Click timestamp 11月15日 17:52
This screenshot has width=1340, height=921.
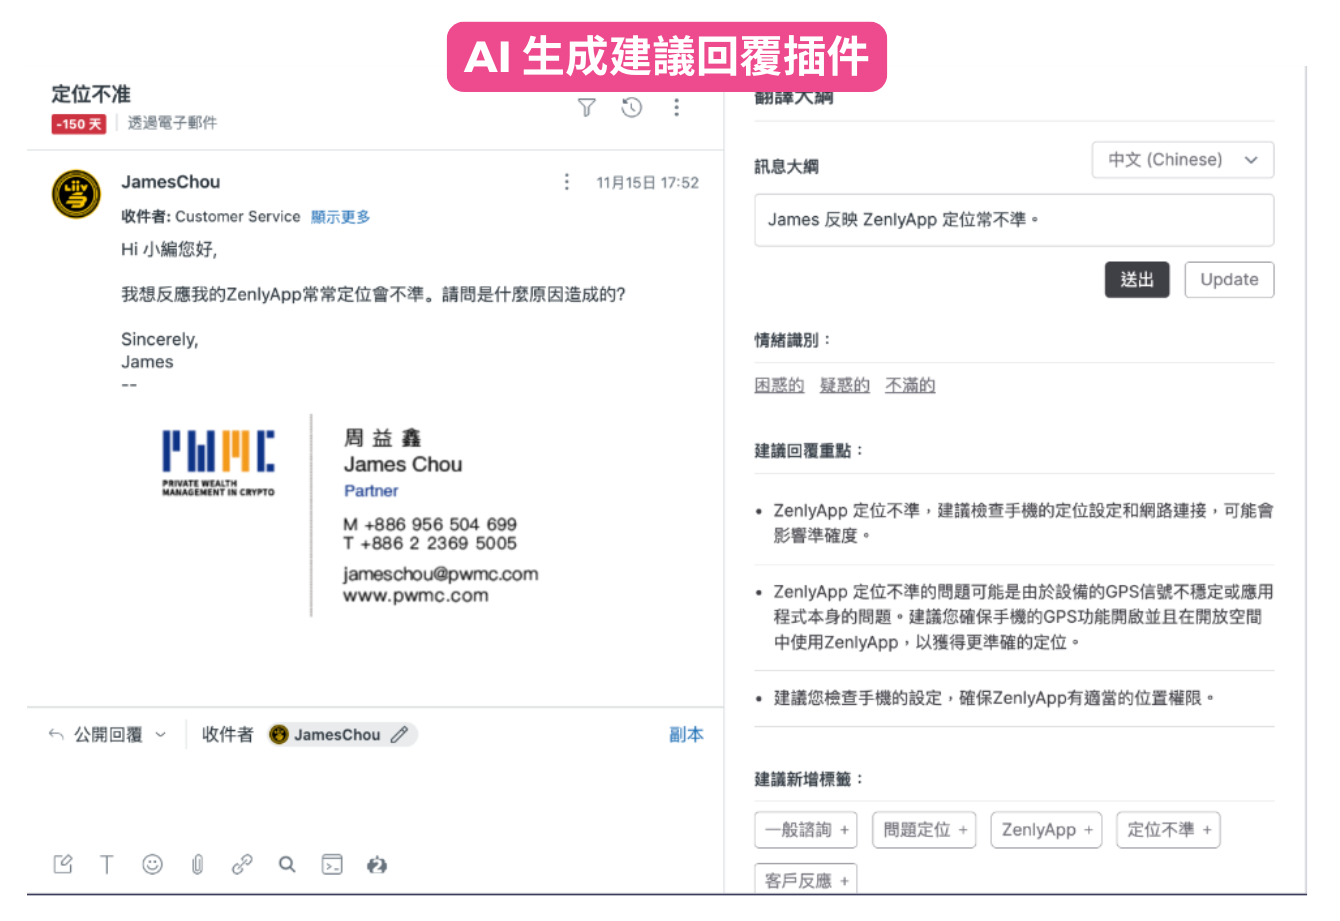tap(647, 183)
